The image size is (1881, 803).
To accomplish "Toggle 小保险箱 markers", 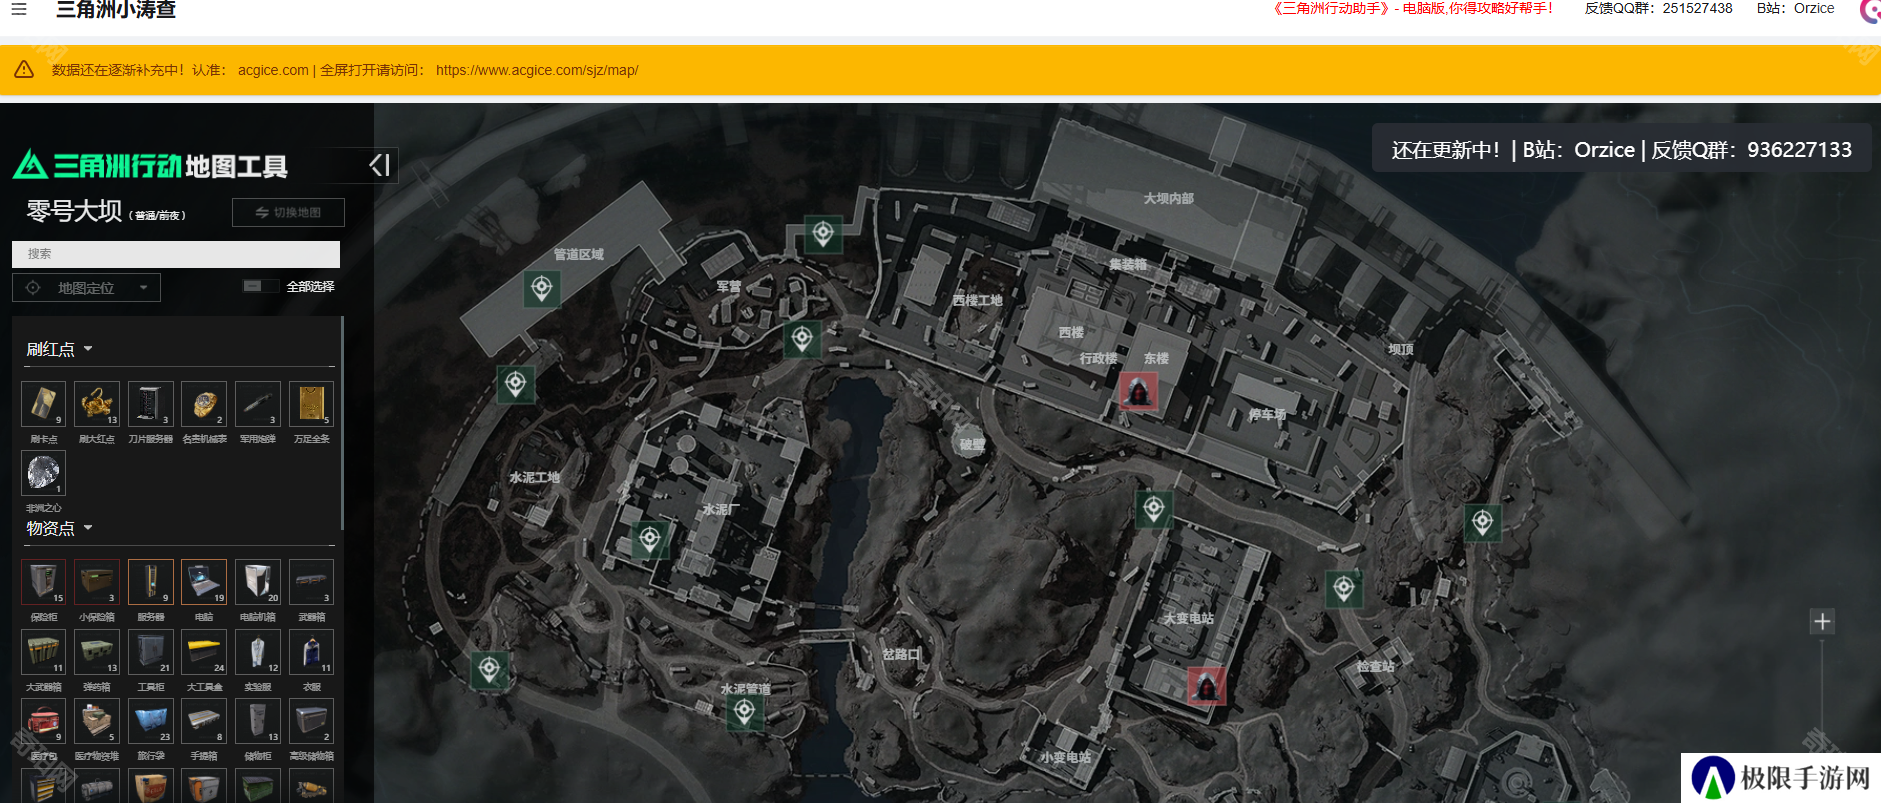I will tap(97, 582).
